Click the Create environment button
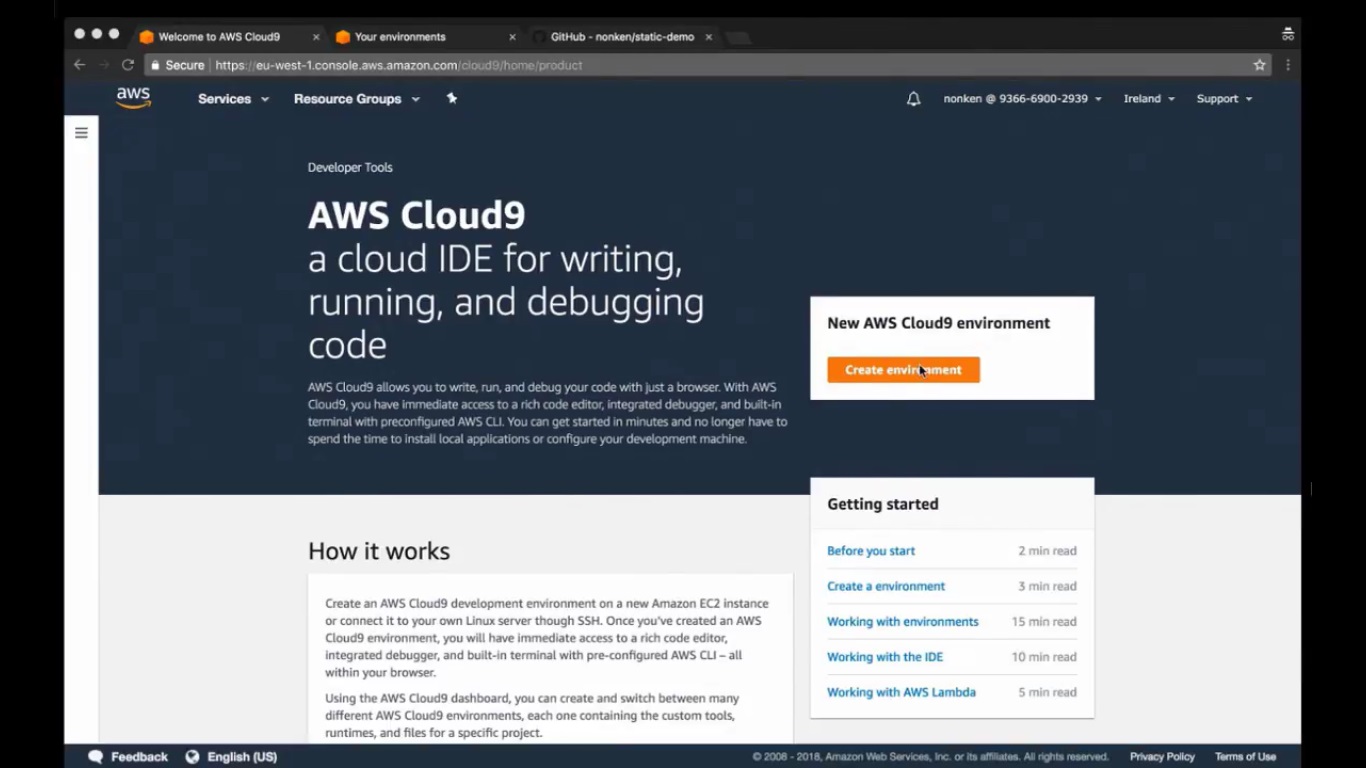The height and width of the screenshot is (768, 1366). pyautogui.click(x=903, y=370)
